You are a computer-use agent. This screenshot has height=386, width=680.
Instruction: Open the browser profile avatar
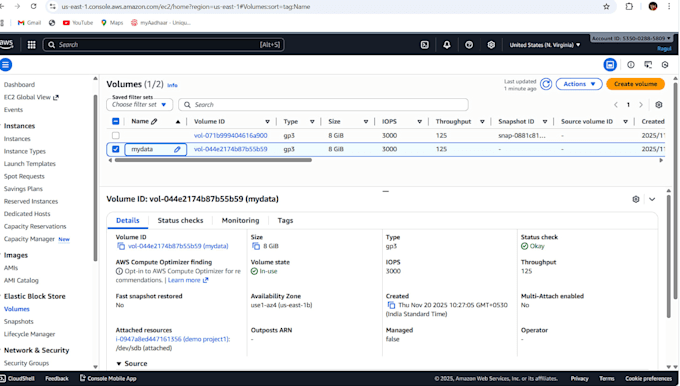[x=653, y=6]
